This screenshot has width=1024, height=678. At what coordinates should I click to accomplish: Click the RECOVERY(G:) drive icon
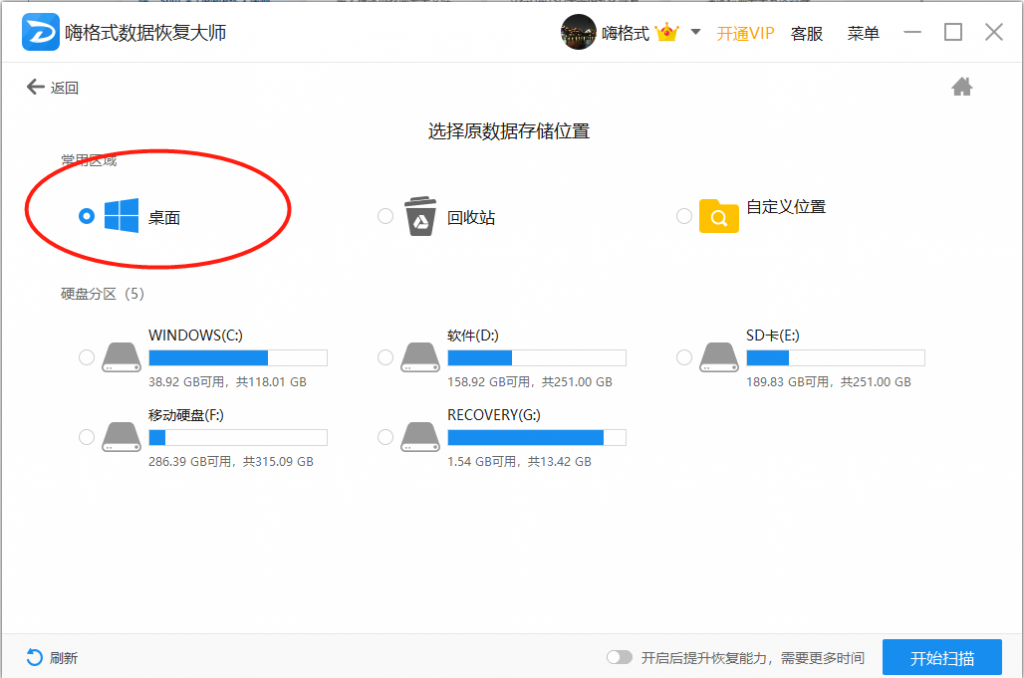click(x=421, y=437)
